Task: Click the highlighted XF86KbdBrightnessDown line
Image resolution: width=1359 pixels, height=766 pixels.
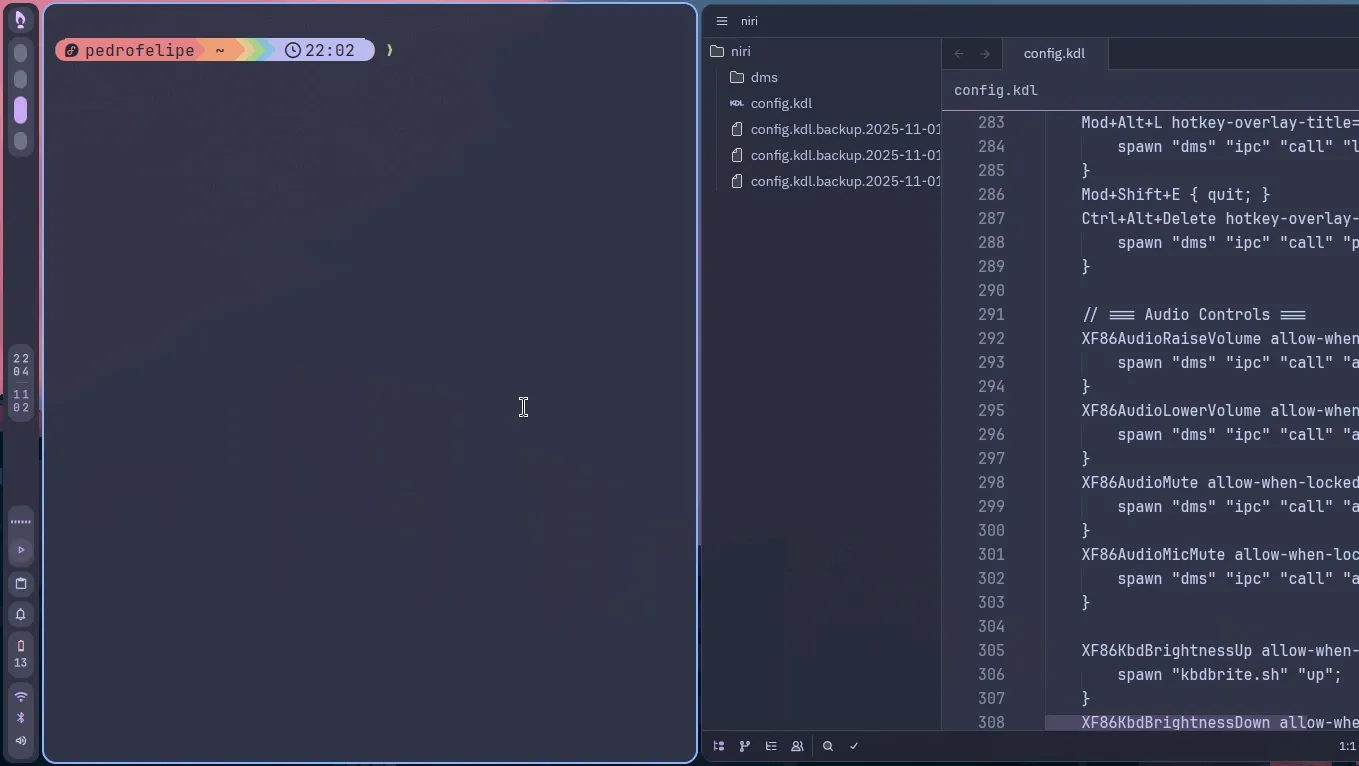Action: click(1202, 723)
